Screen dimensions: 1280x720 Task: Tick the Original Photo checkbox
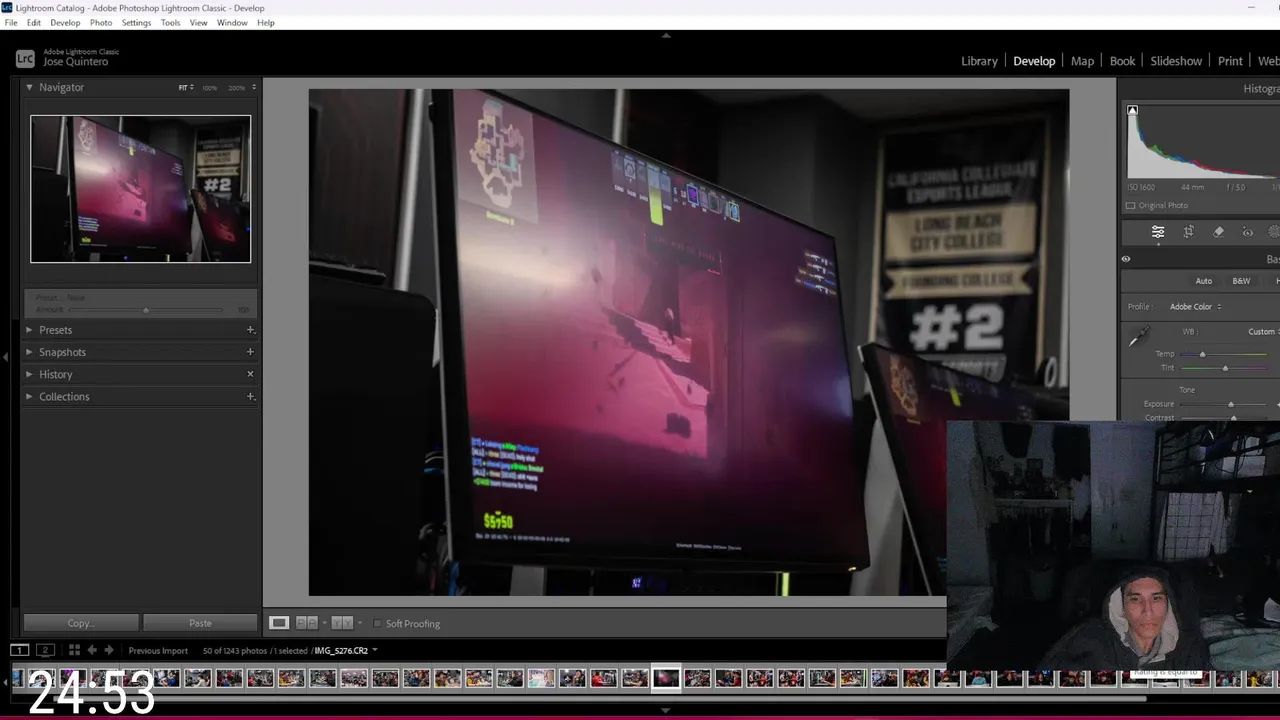[1130, 206]
